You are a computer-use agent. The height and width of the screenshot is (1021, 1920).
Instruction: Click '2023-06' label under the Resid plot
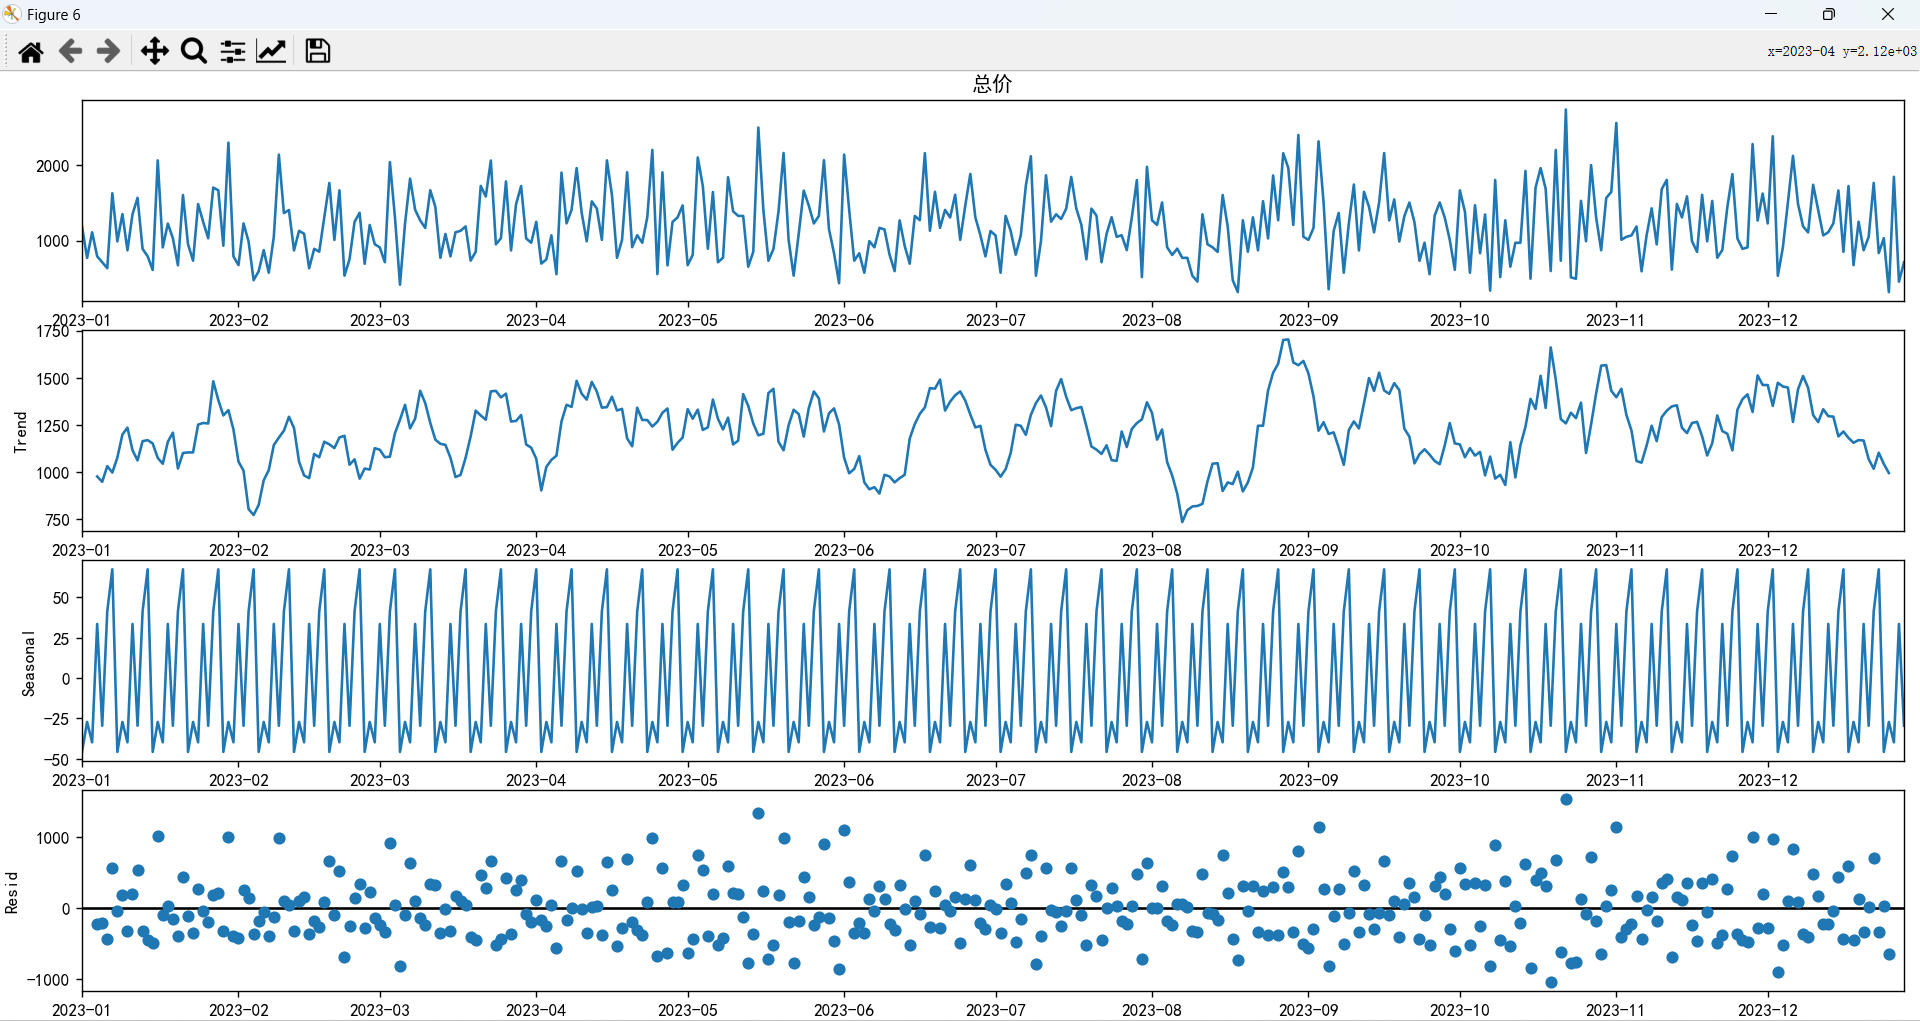(843, 1010)
